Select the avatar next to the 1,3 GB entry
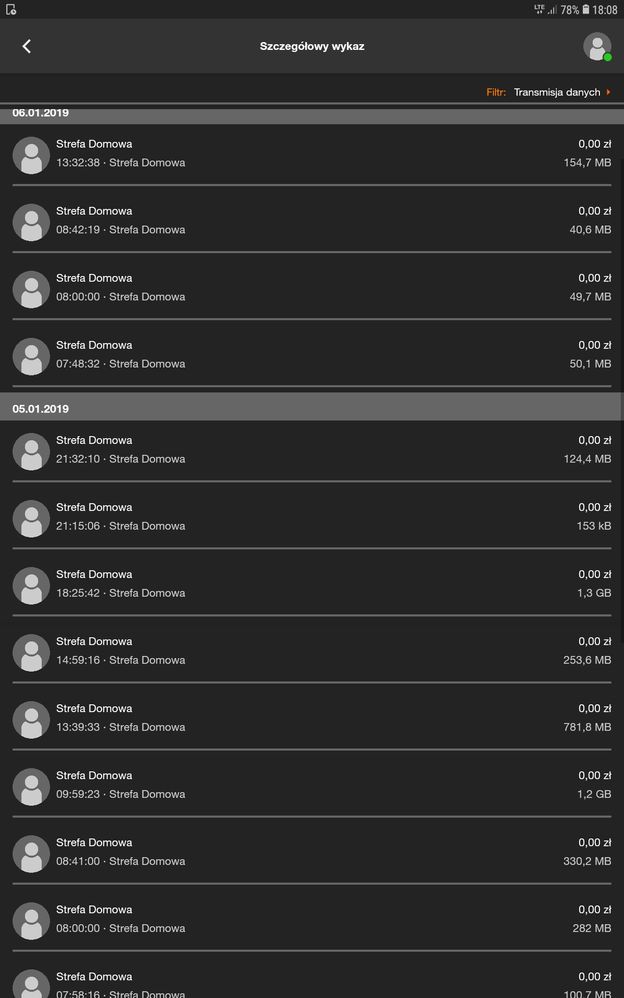This screenshot has height=998, width=624. click(31, 585)
